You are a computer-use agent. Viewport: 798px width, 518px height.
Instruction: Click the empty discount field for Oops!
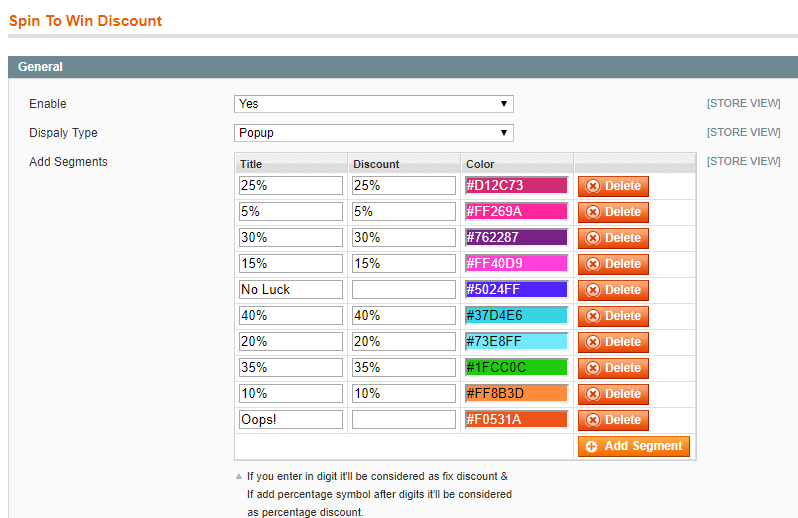[403, 420]
